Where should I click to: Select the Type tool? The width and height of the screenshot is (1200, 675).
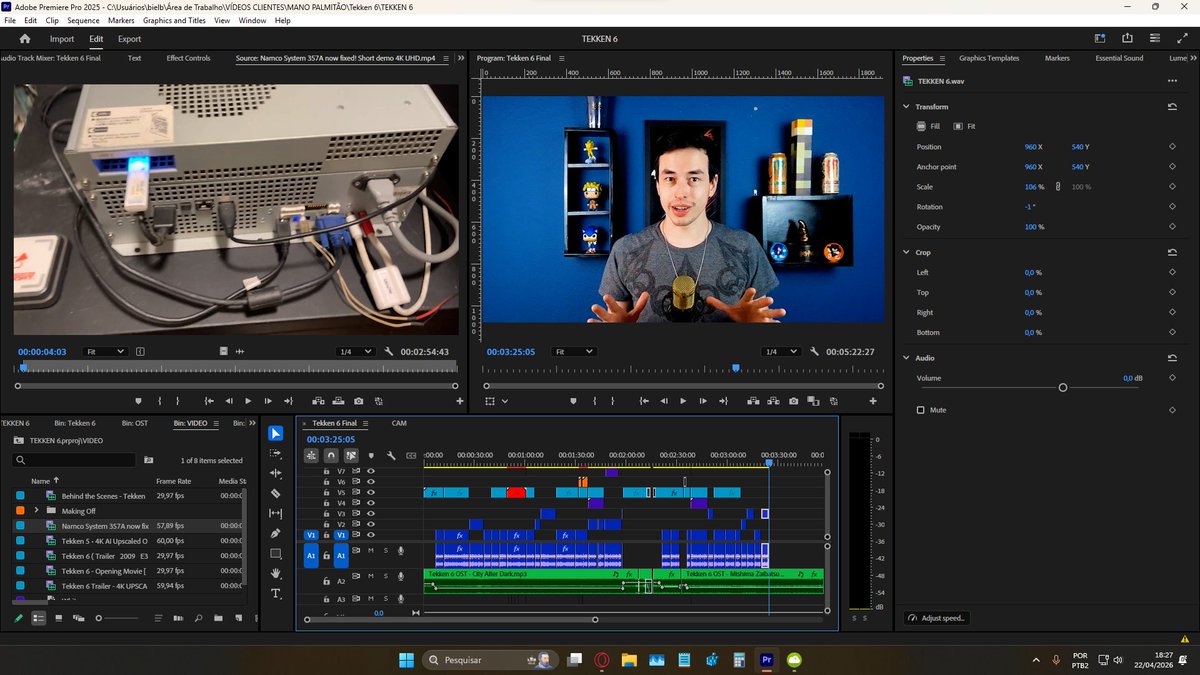[276, 594]
